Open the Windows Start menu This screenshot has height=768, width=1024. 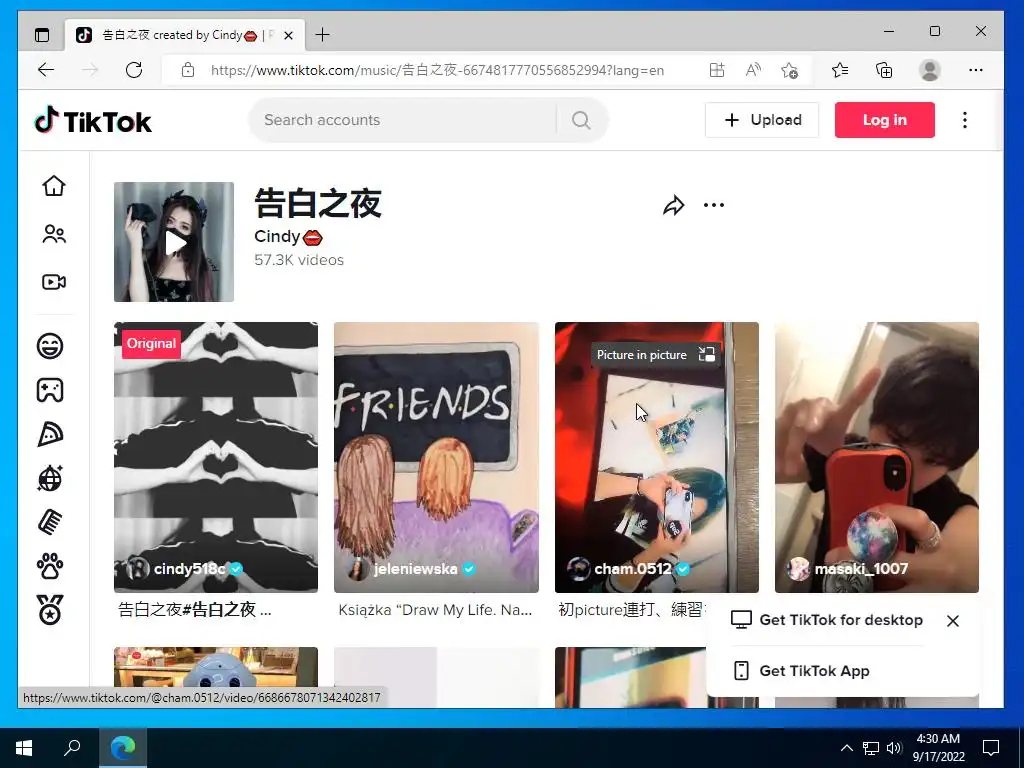point(24,747)
